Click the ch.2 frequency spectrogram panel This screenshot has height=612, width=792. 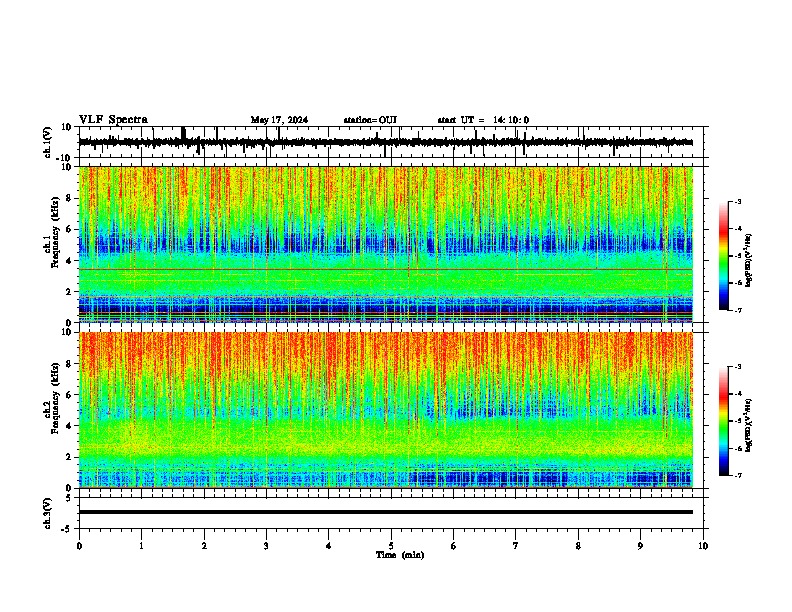coord(386,410)
